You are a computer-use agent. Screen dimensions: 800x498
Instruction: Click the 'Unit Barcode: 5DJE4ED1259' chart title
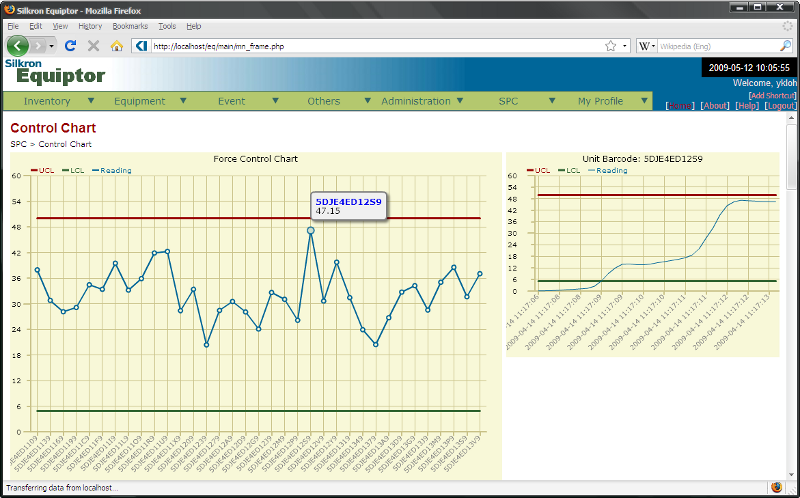[642, 159]
